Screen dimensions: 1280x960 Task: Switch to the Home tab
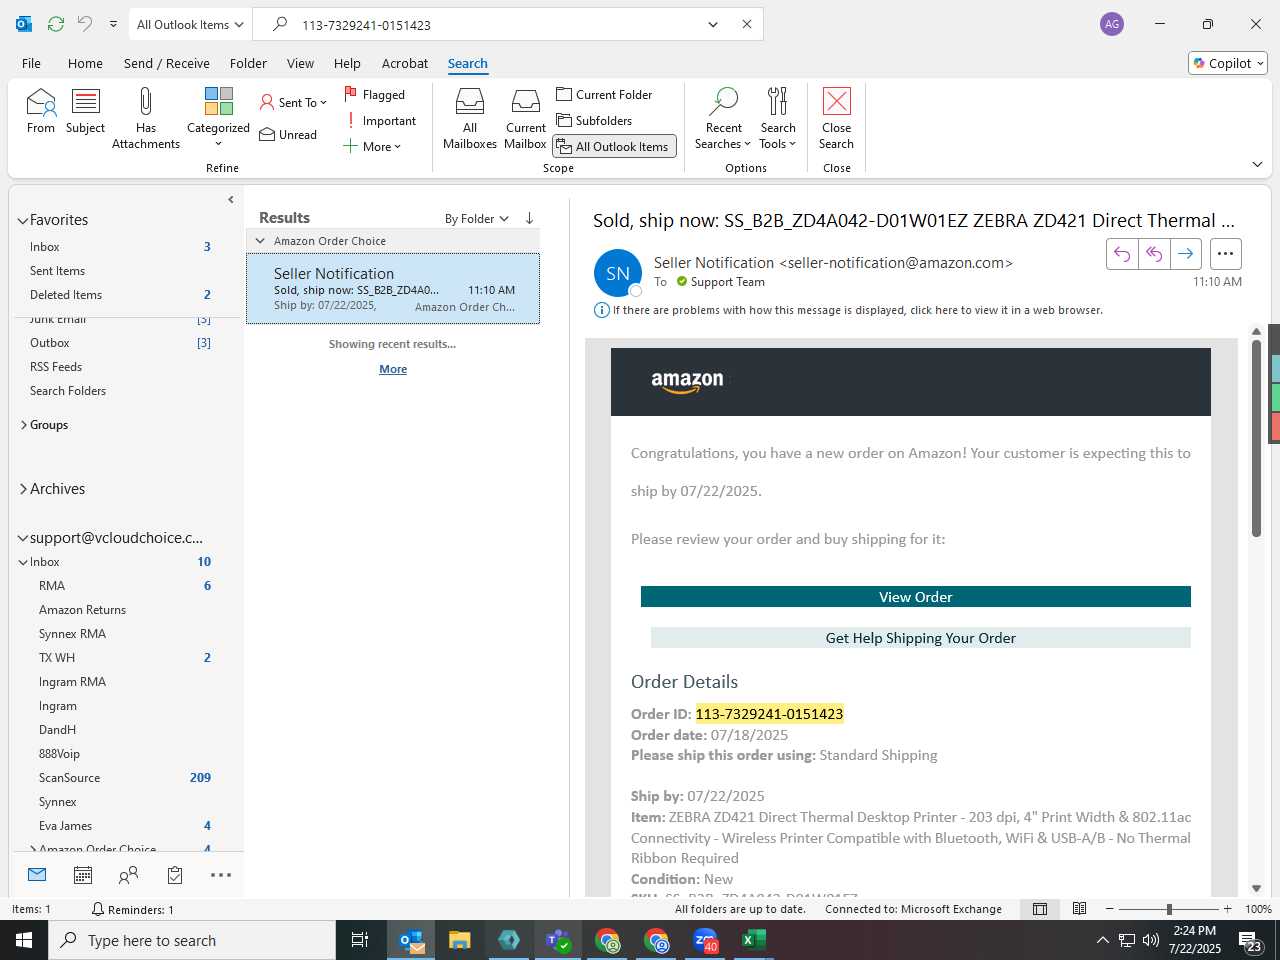click(85, 63)
